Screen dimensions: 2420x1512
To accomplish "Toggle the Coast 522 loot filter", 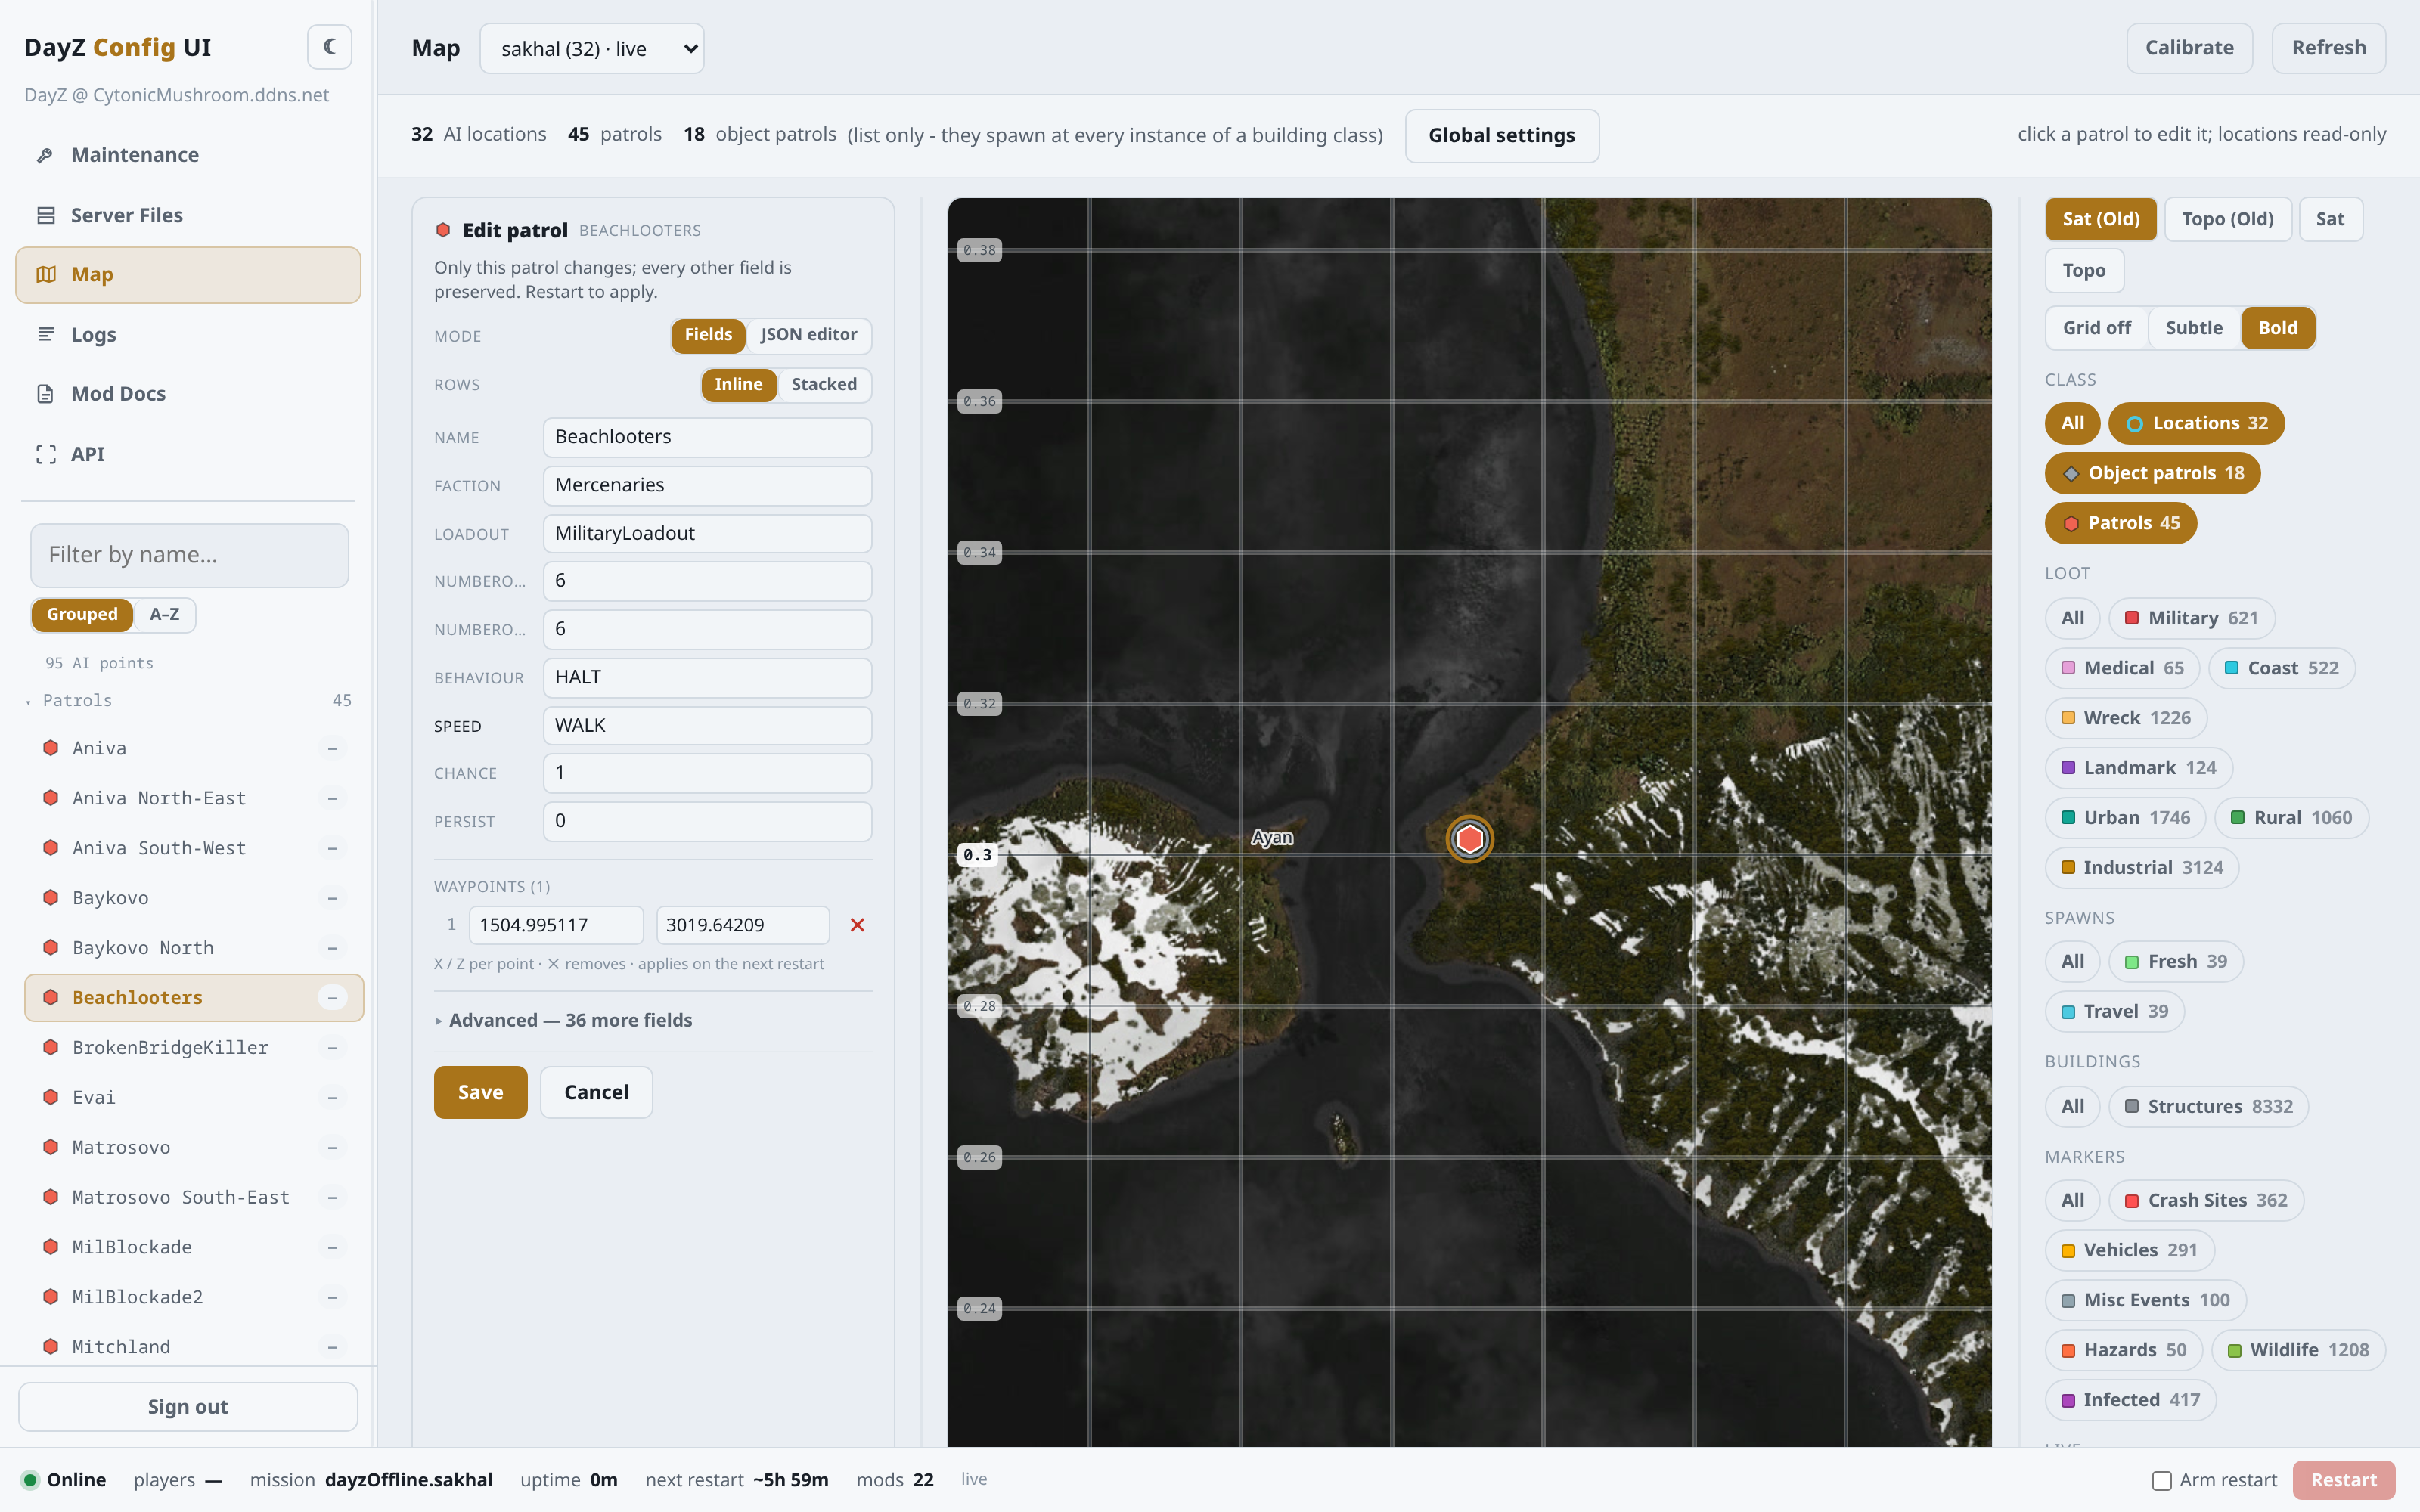I will [x=2281, y=668].
